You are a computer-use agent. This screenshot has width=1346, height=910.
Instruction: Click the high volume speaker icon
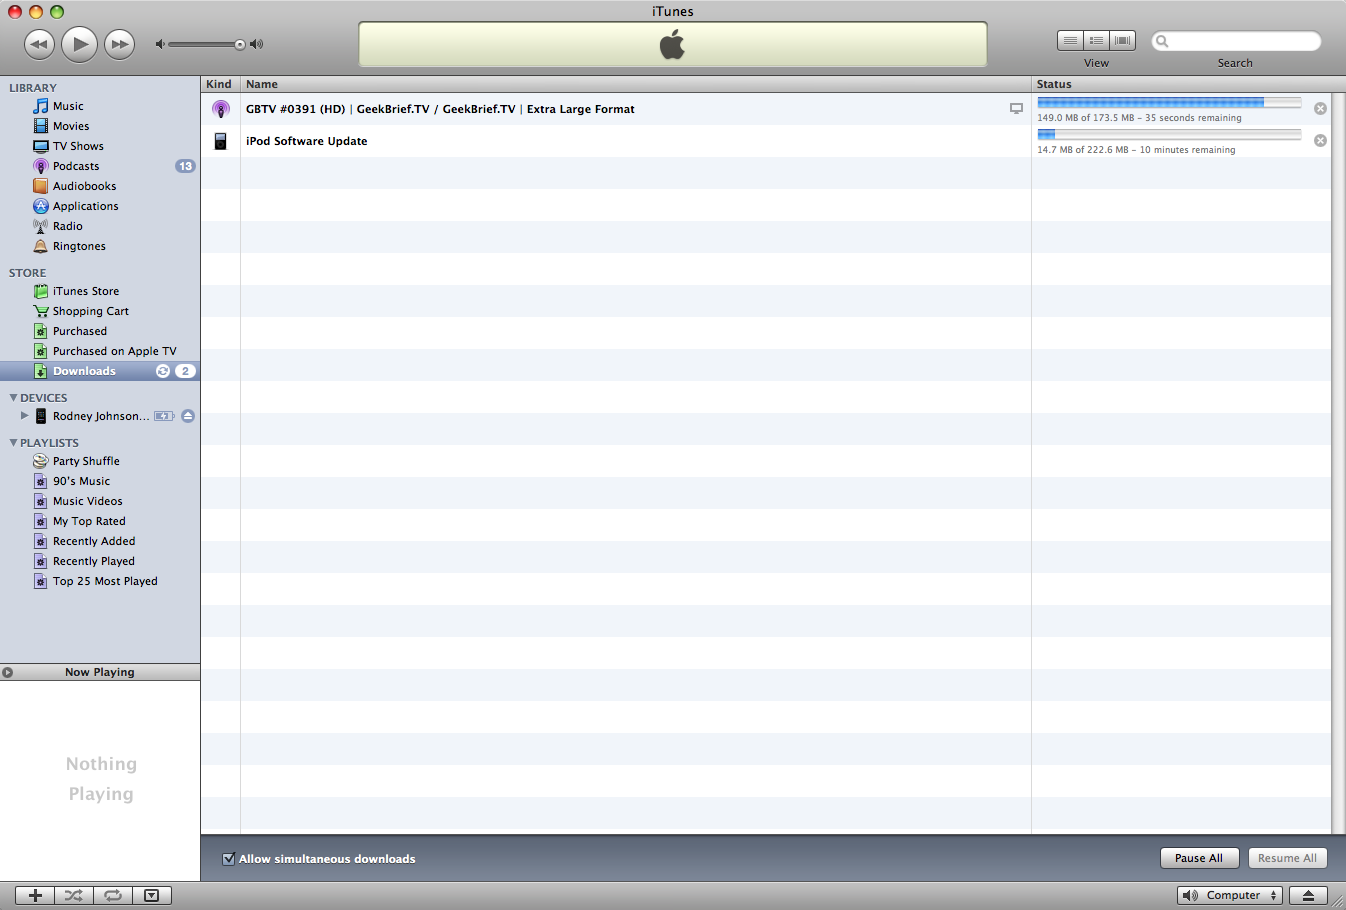tap(257, 44)
